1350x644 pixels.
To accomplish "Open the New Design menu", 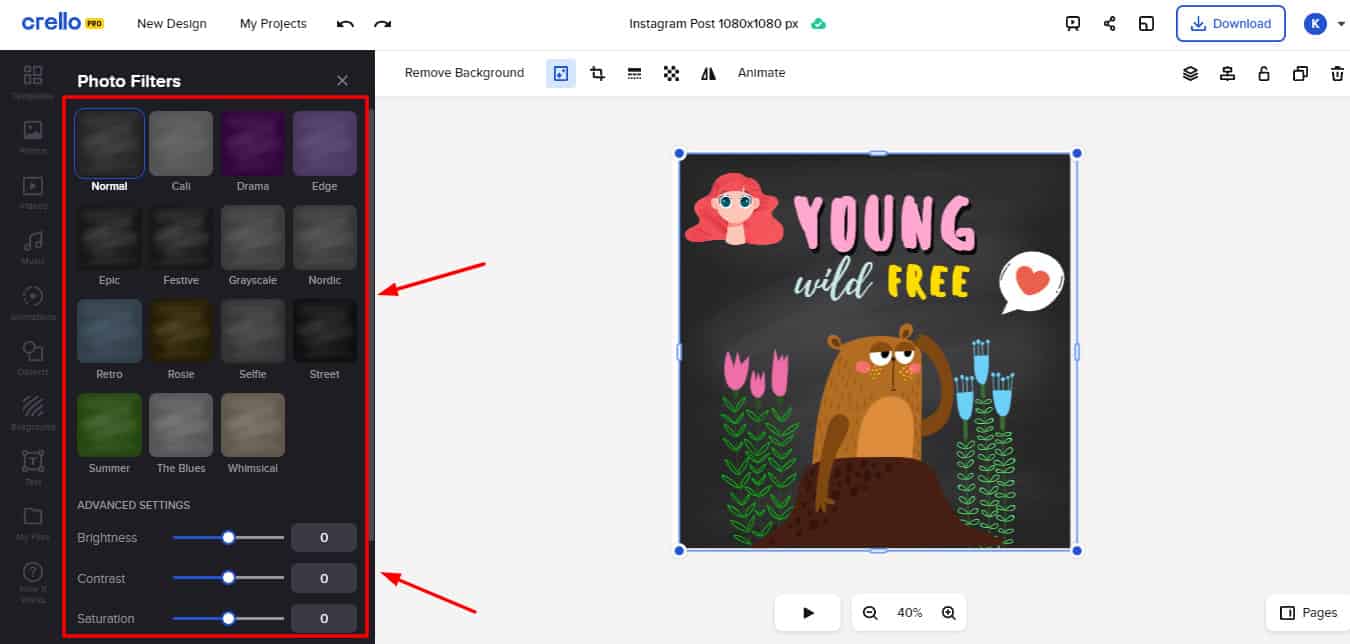I will (171, 24).
